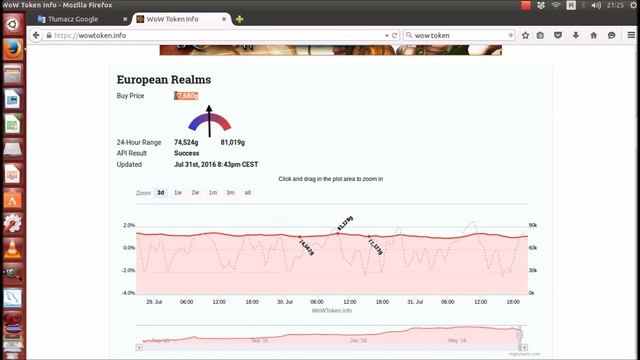Click the Firefox icon in the dock
The image size is (640, 360).
coord(12,49)
